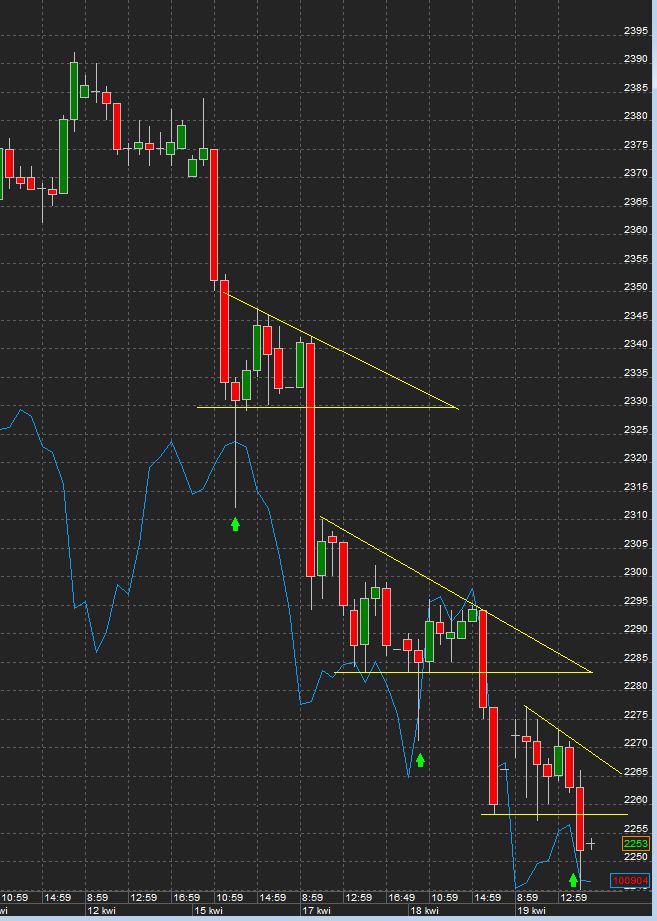Select the green buy arrow near 2265 on 18 kwi
This screenshot has width=657, height=921.
tap(420, 760)
